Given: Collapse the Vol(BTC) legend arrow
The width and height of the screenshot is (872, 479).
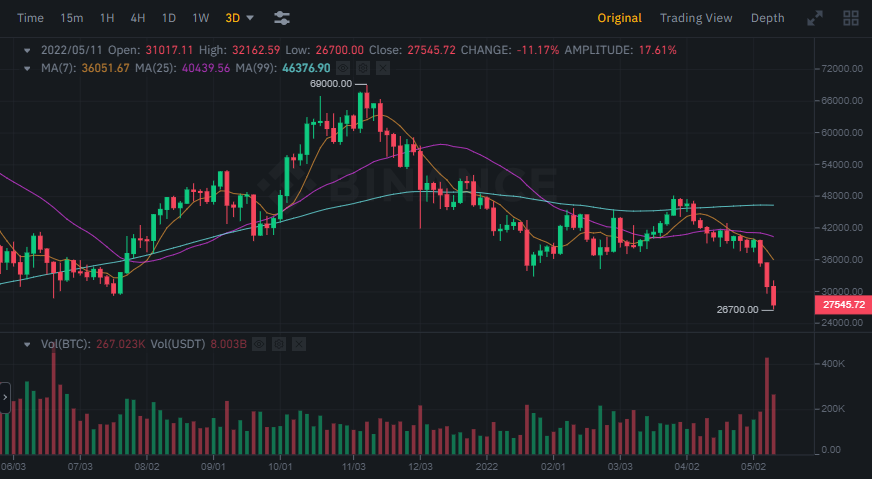Looking at the screenshot, I should tap(28, 344).
